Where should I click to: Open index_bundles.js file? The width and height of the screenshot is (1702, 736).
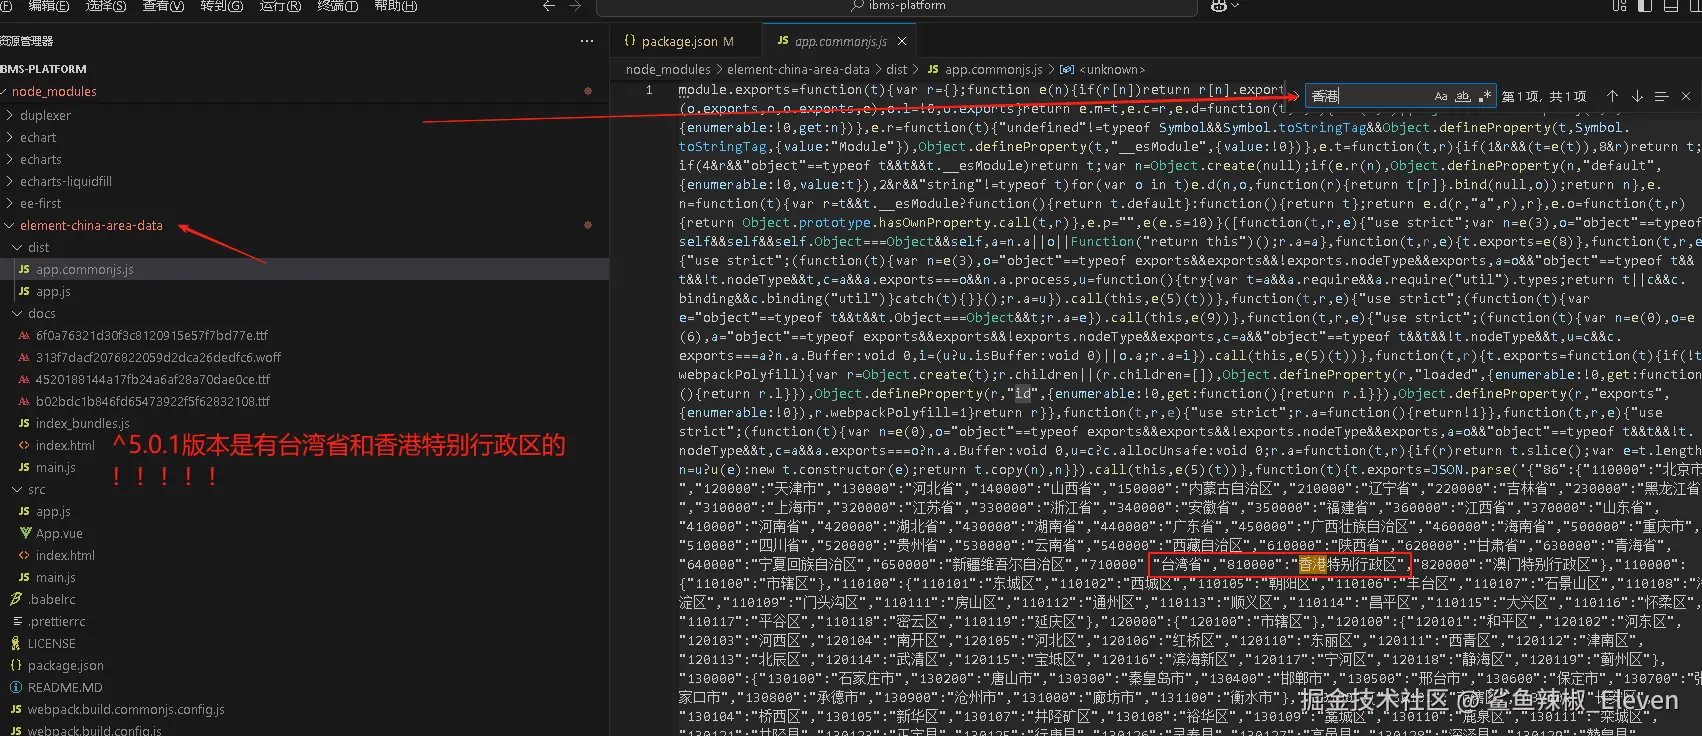click(304, 423)
